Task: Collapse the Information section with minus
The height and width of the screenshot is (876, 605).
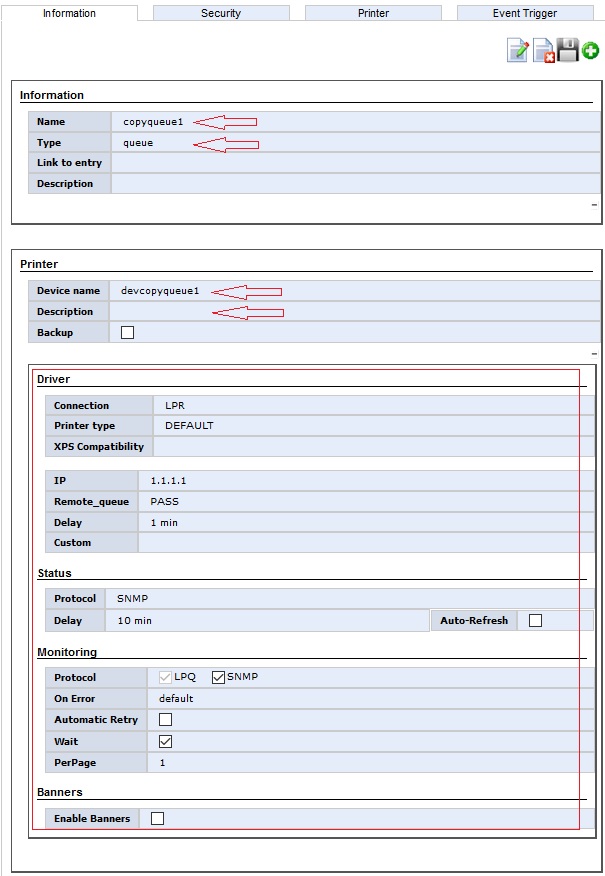Action: pyautogui.click(x=594, y=204)
